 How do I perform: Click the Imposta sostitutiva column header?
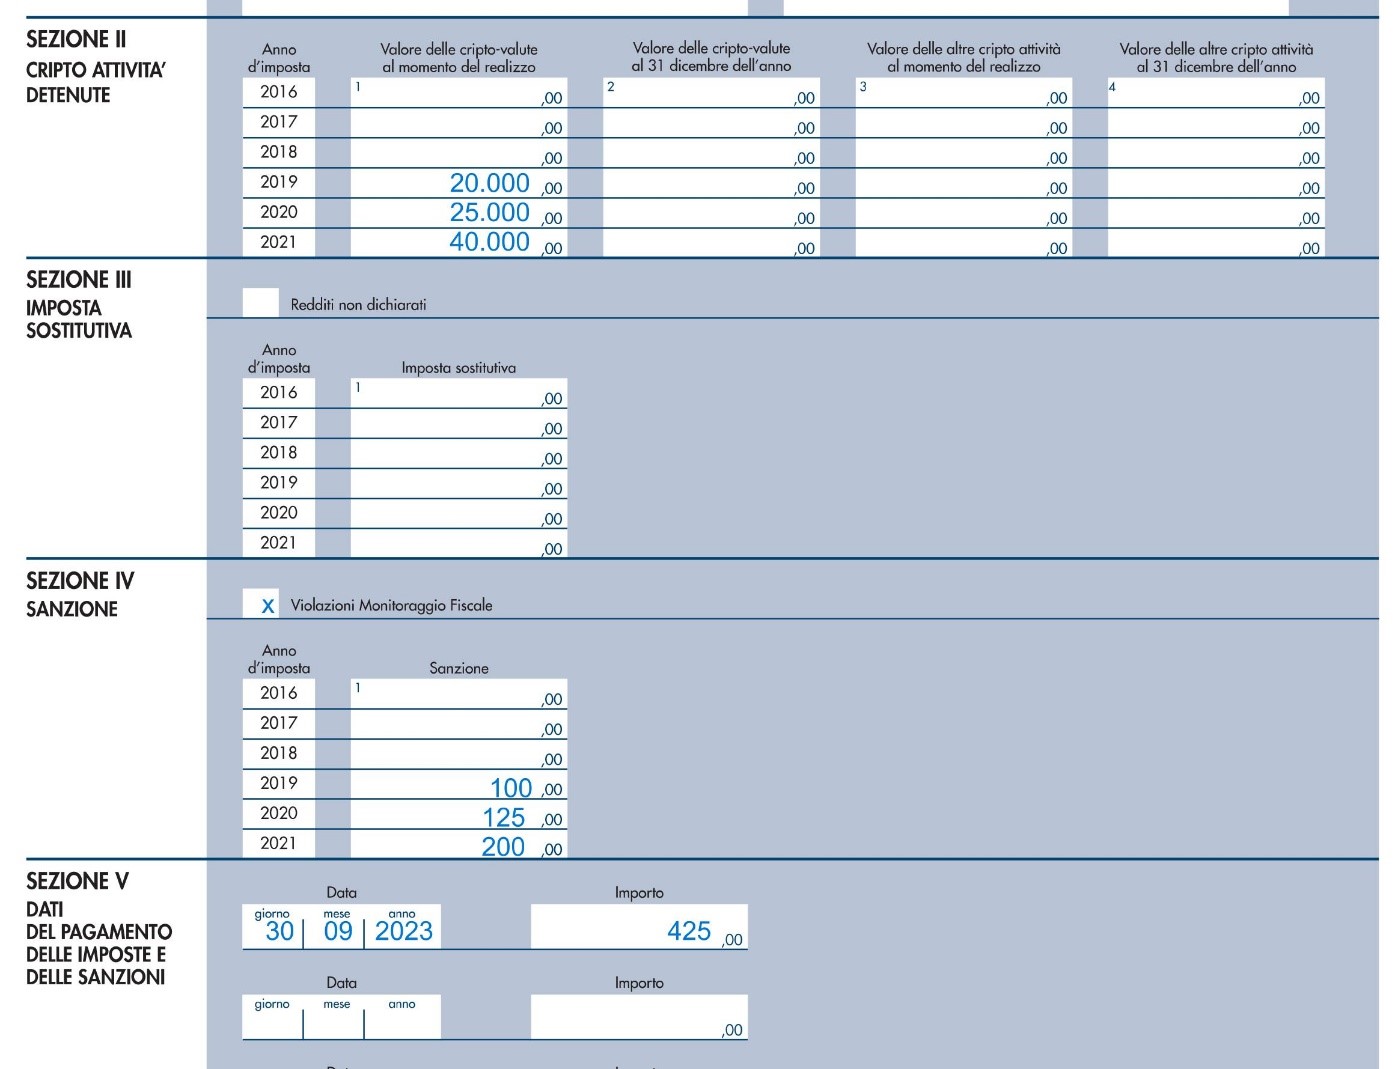coord(459,368)
